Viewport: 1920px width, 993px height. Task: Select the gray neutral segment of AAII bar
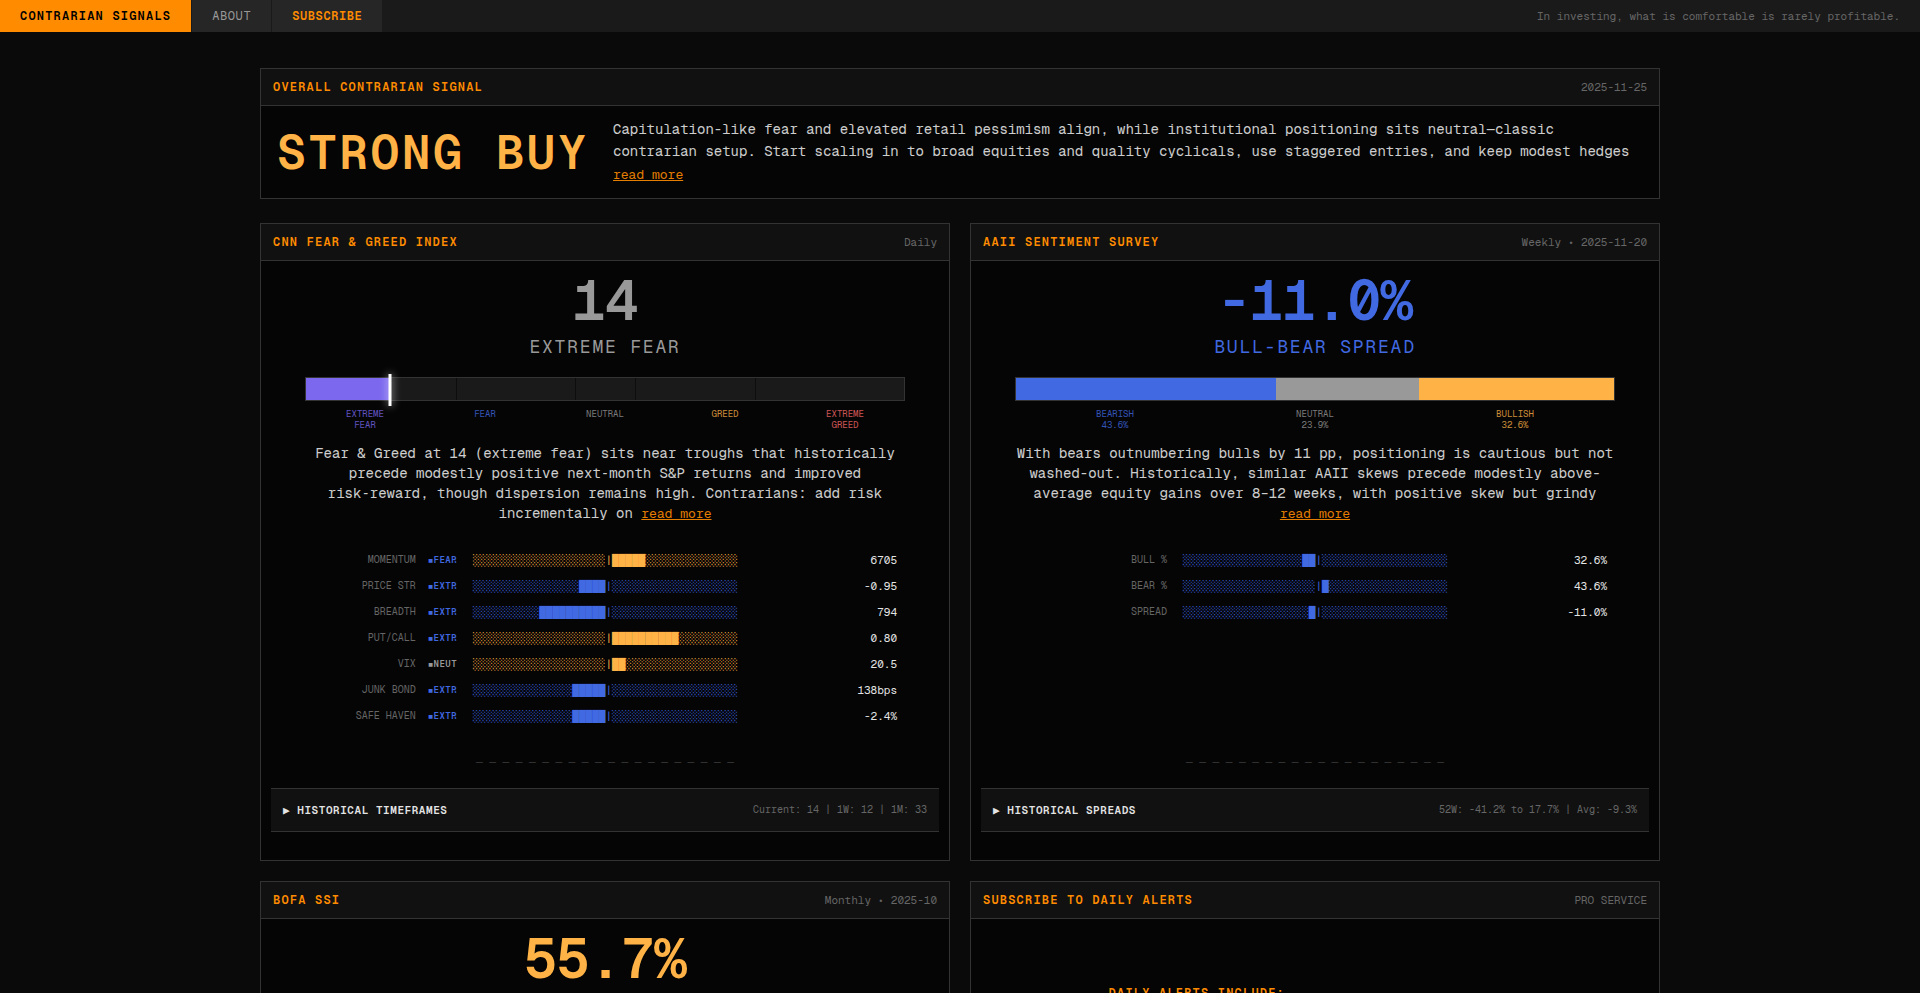(1347, 389)
